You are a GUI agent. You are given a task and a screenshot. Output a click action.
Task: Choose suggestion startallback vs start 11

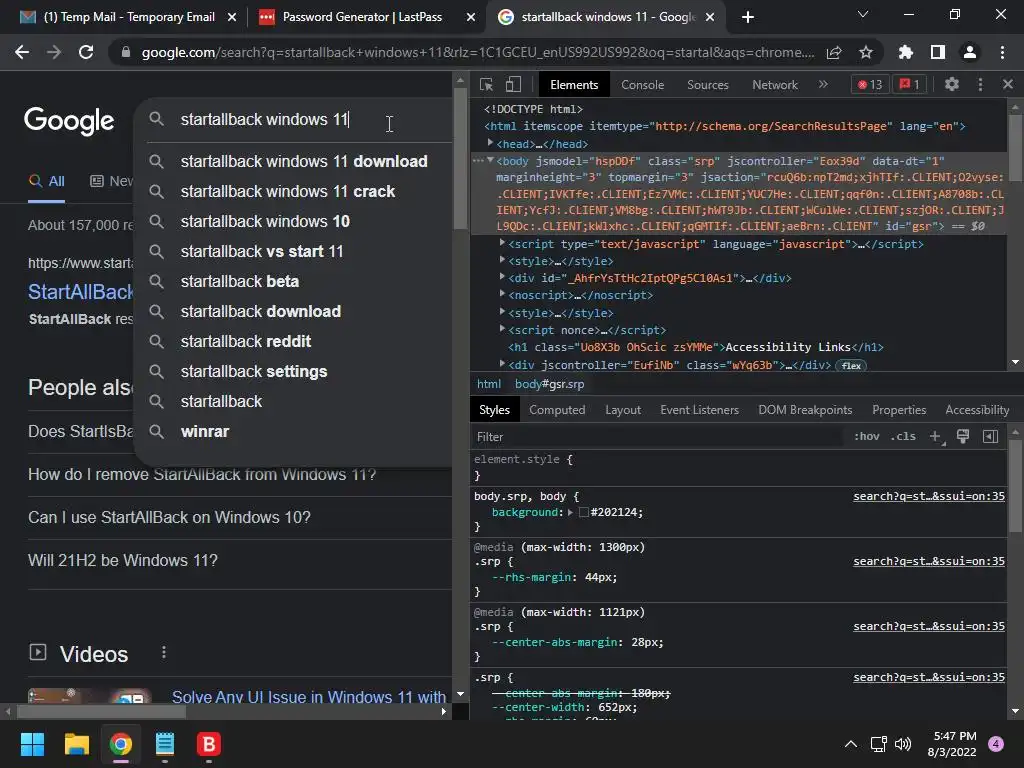262,251
